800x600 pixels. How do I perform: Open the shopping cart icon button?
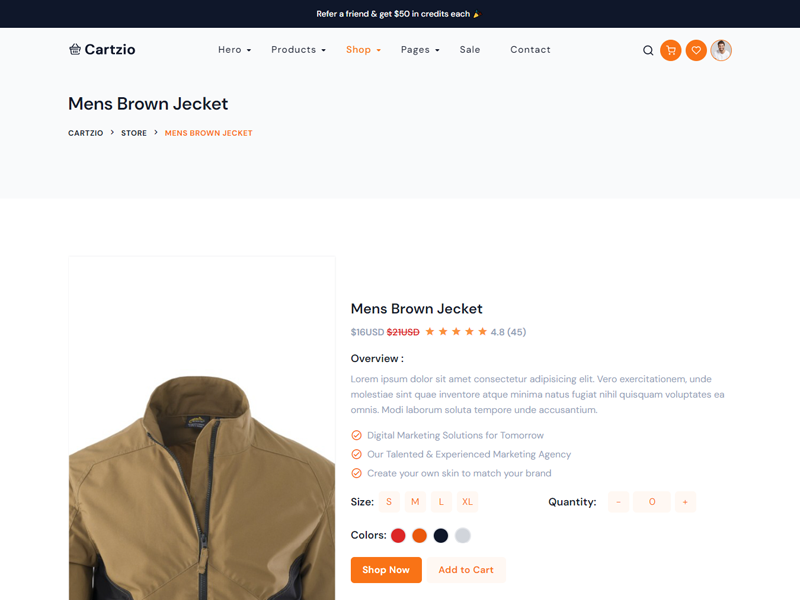tap(671, 50)
